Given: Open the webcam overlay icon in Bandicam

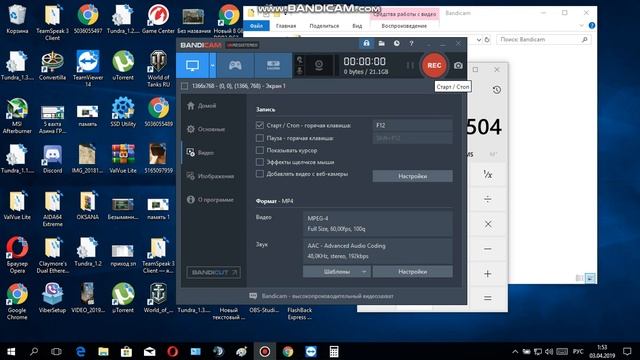Looking at the screenshot, I should tap(319, 65).
